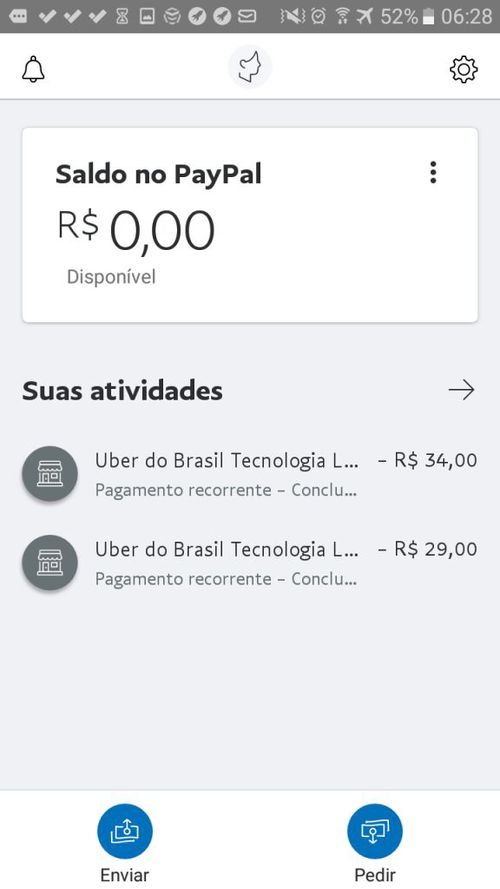This screenshot has width=500, height=889.
Task: Tap the battery 52% indicator
Action: 406,16
